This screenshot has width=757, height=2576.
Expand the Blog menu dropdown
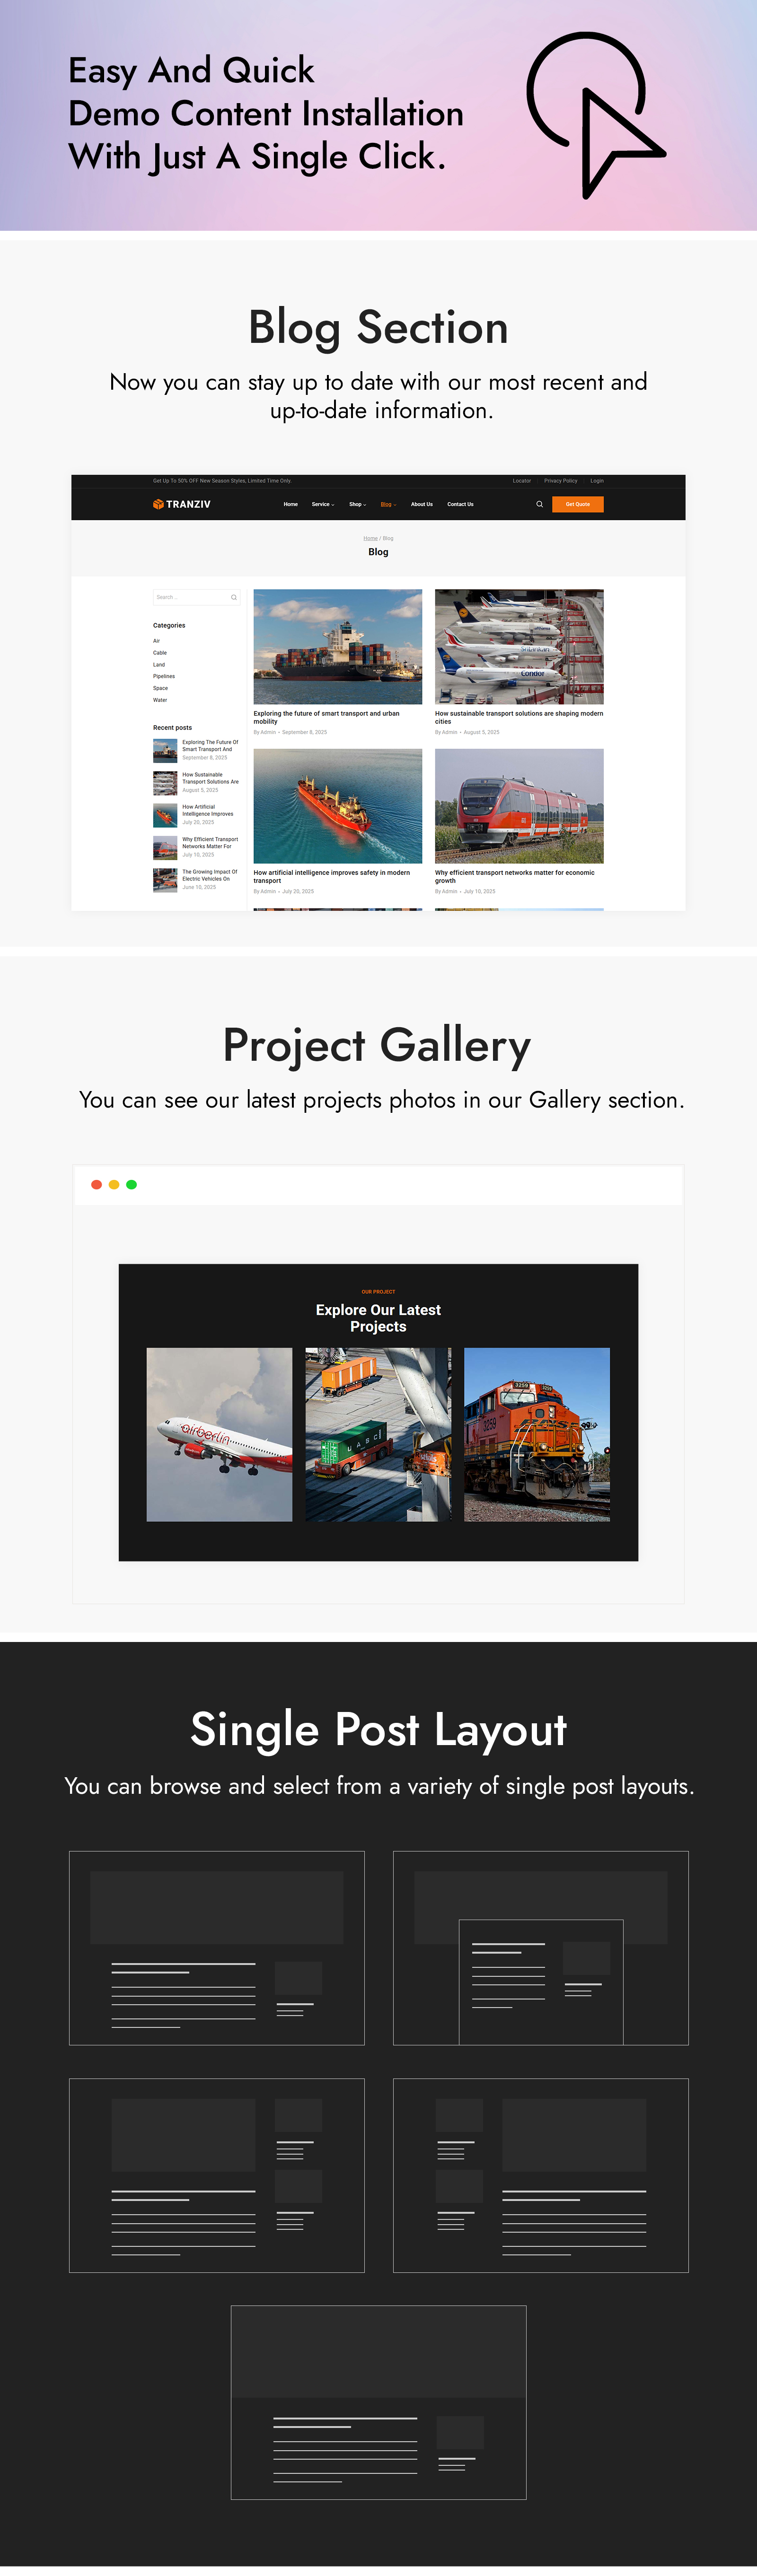coord(388,504)
